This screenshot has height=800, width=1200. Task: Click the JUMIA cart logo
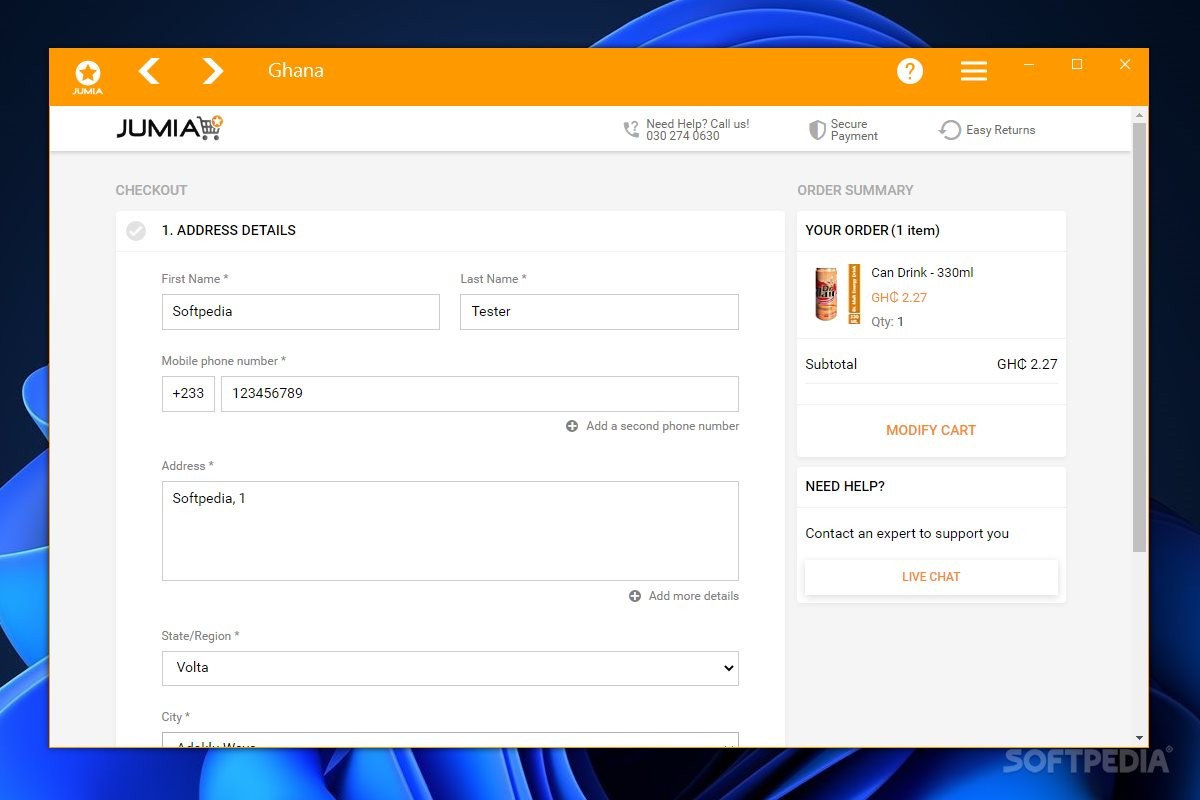coord(169,128)
